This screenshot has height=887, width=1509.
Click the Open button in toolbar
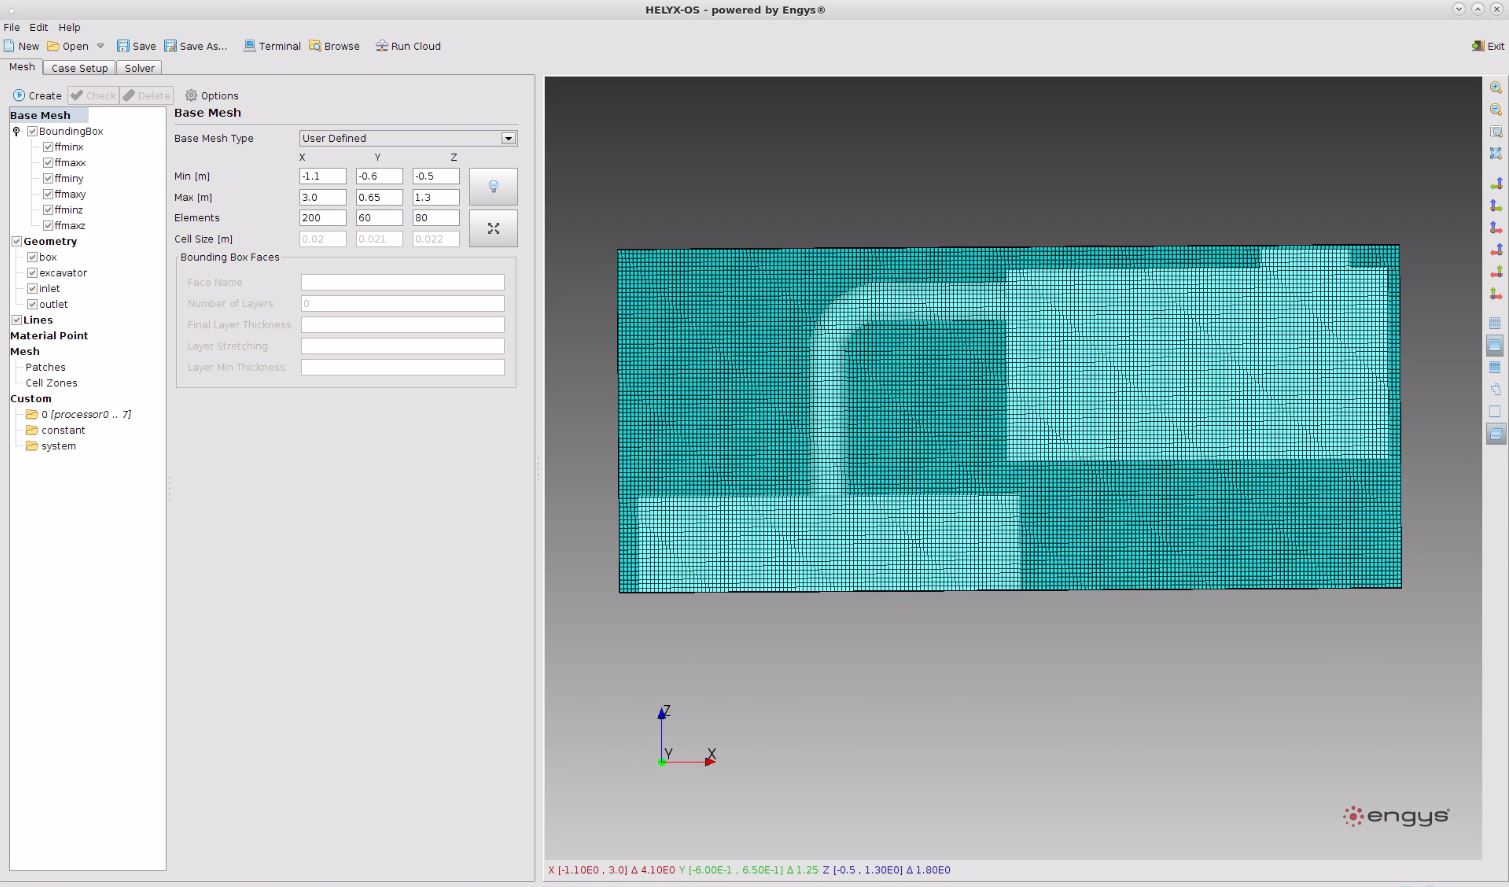[68, 46]
